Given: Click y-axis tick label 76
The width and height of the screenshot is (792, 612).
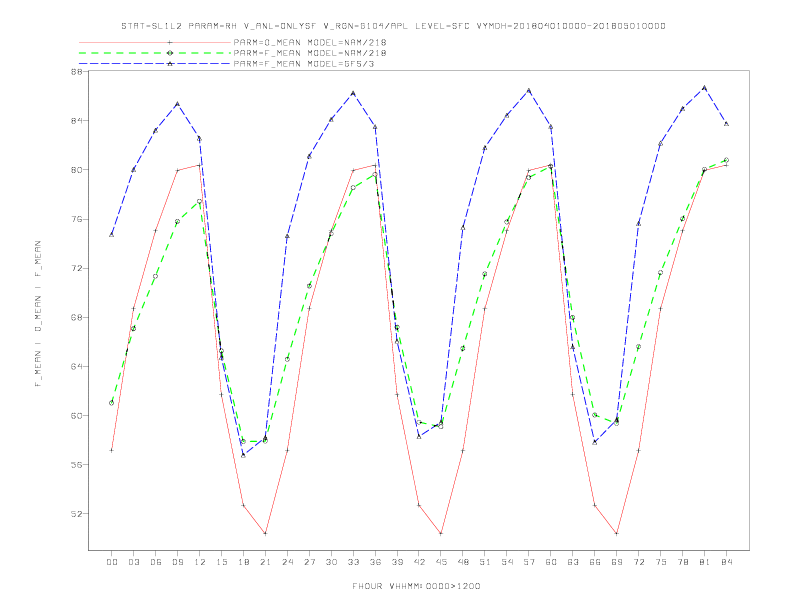Looking at the screenshot, I should (76, 219).
